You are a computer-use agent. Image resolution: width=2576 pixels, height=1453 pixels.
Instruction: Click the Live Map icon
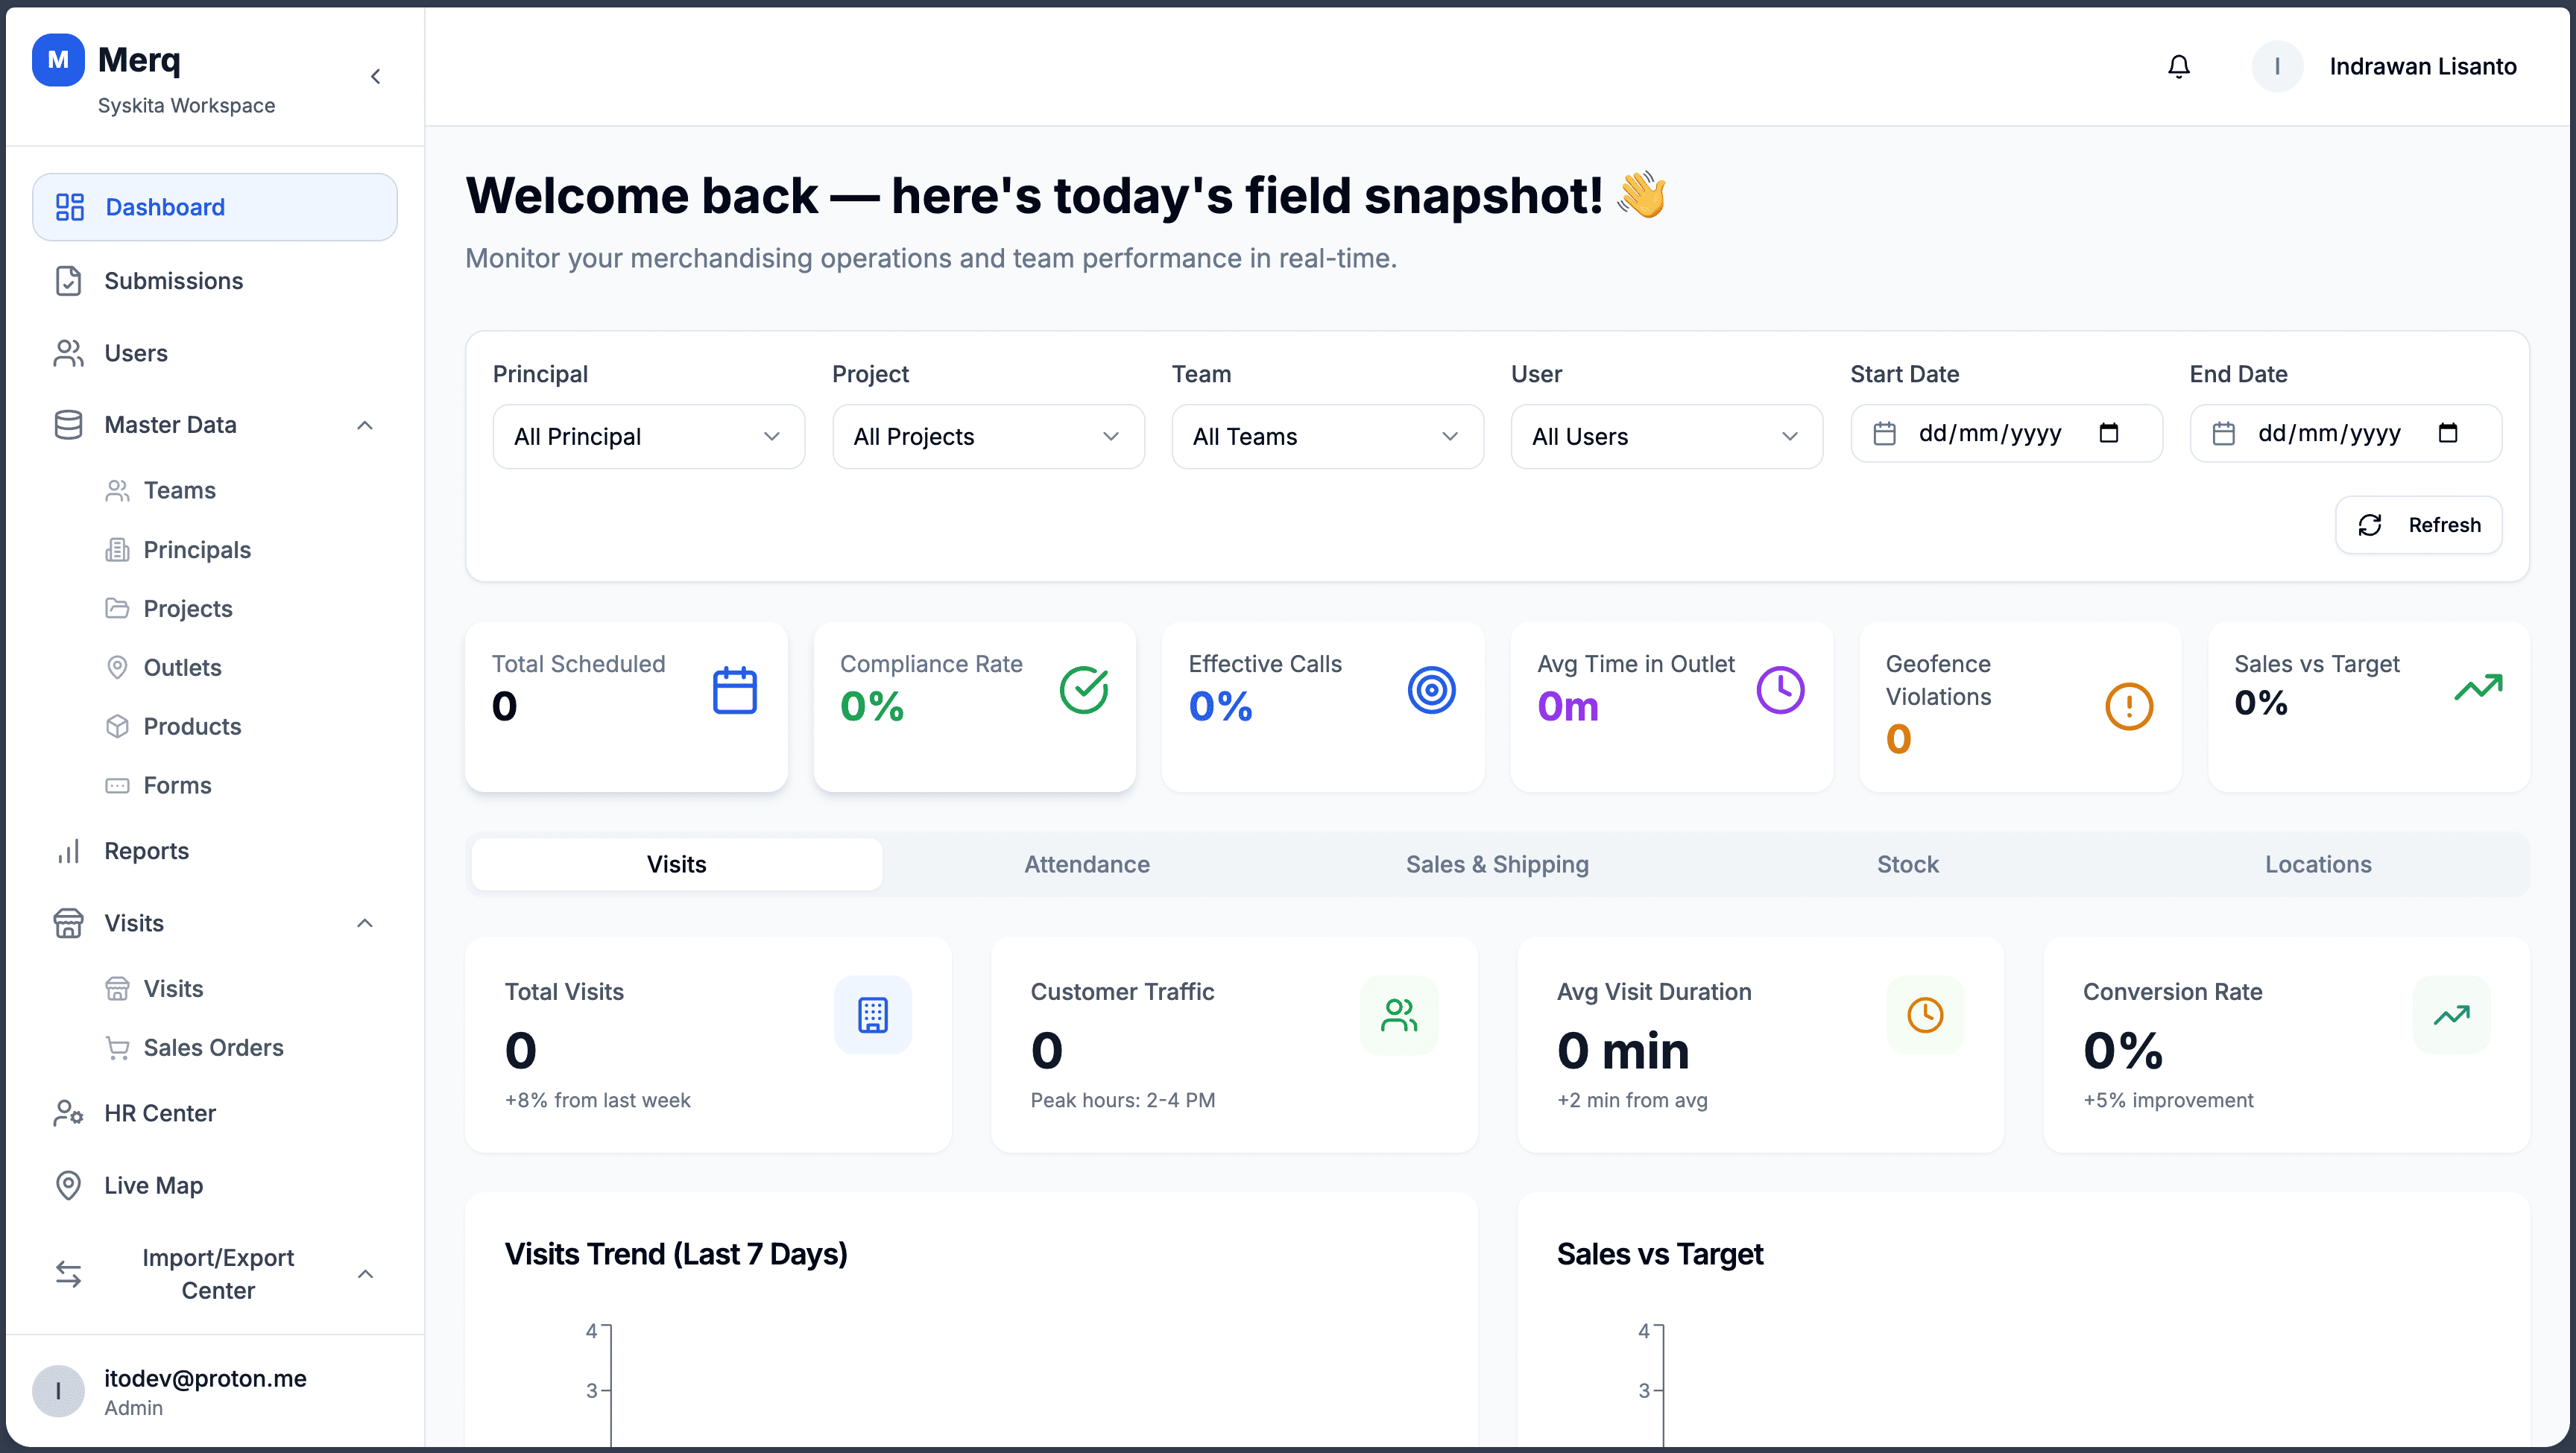(x=68, y=1185)
